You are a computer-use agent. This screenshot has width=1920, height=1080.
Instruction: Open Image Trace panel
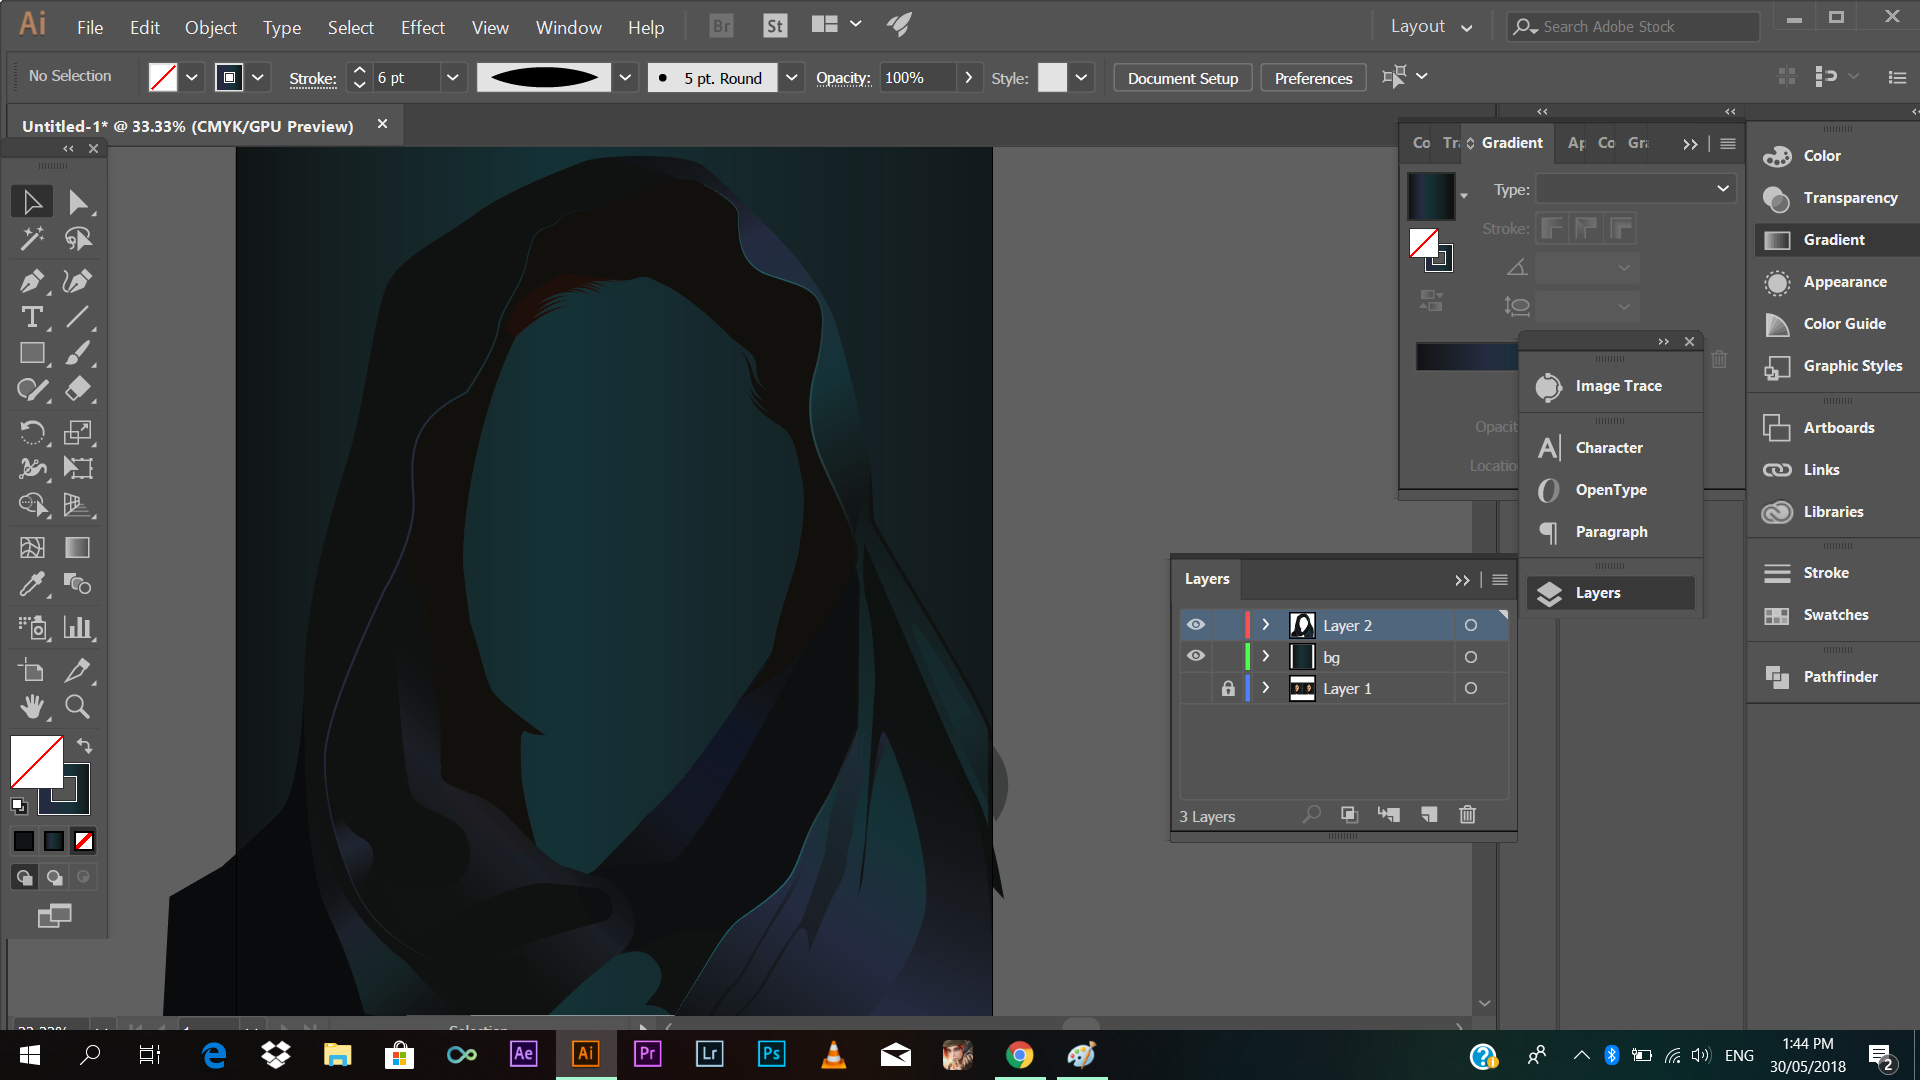1610,386
